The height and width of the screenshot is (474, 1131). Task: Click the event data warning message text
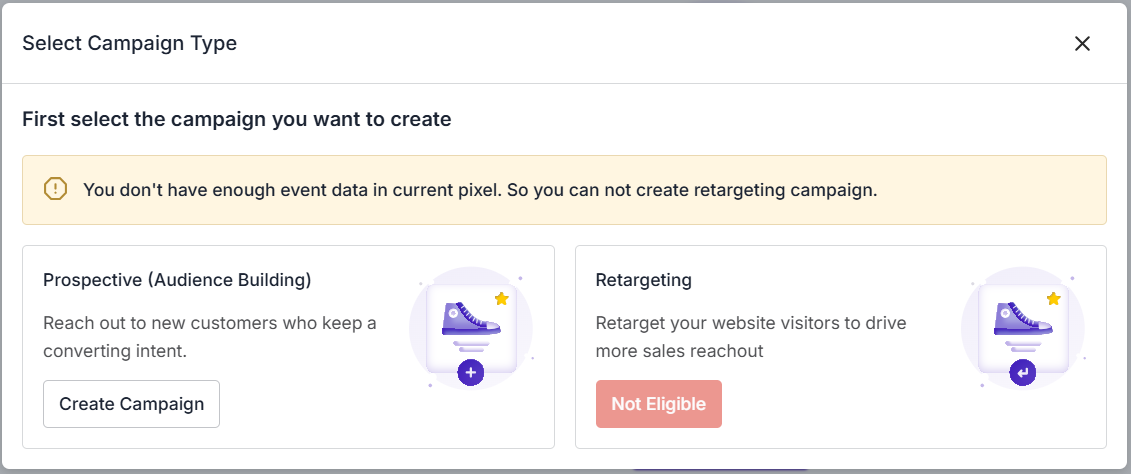pos(480,189)
